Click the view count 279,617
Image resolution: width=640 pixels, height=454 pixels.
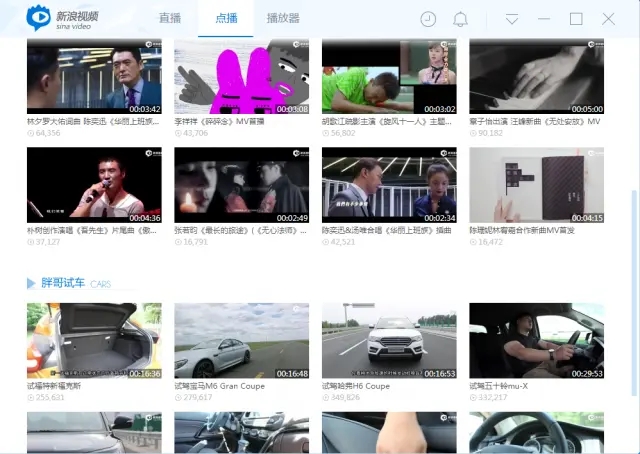point(193,397)
